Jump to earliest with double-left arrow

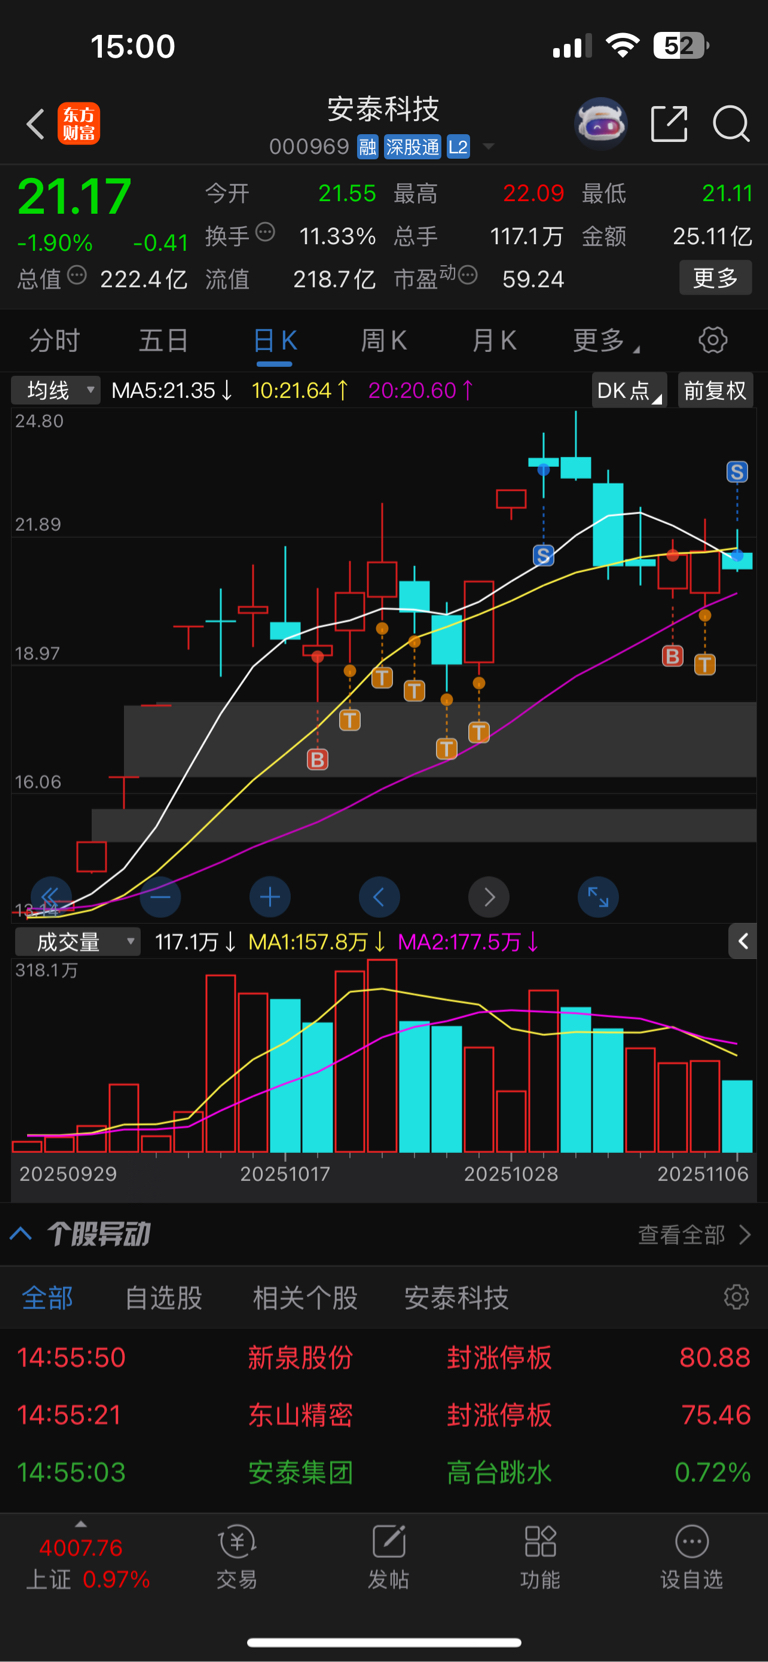[x=50, y=896]
